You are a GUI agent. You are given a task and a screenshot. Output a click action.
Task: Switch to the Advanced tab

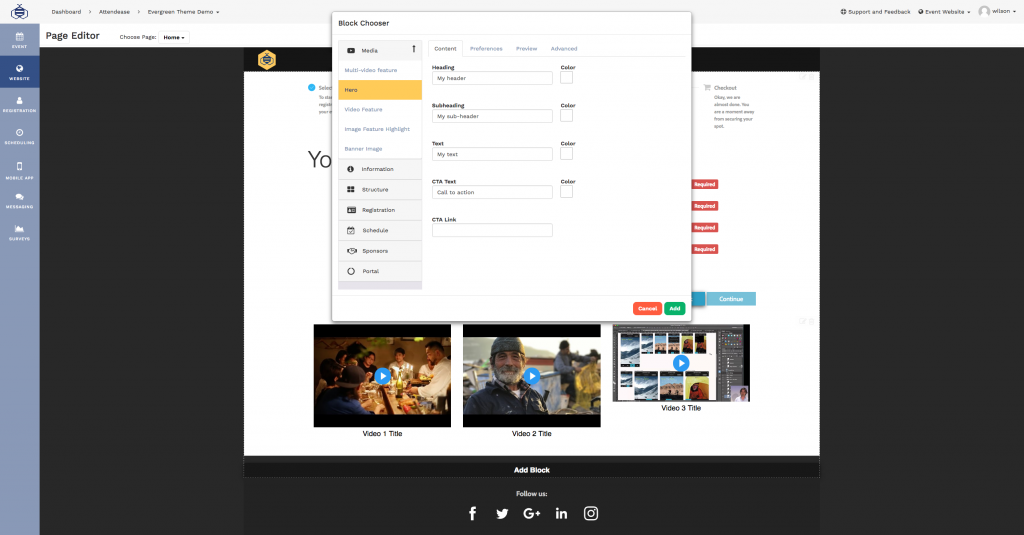coord(564,48)
